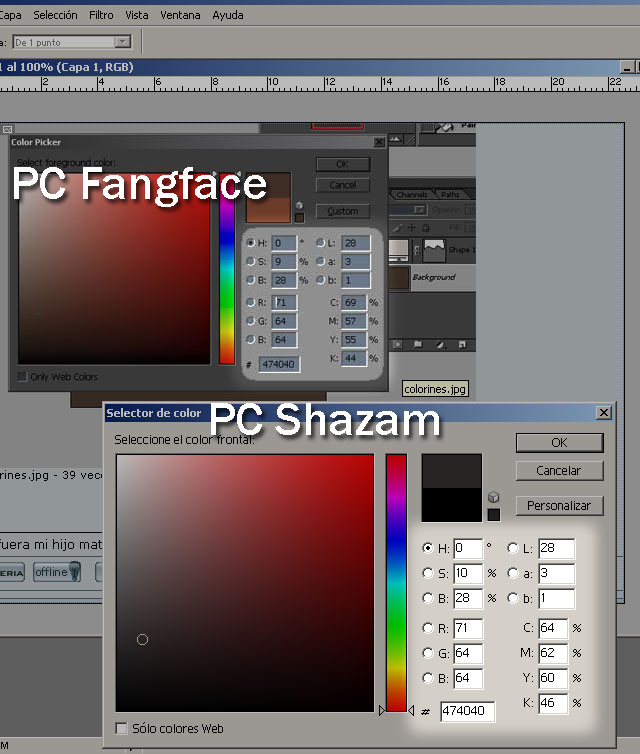
Task: Select the S saturation radio button in Selector de color
Action: (x=427, y=573)
